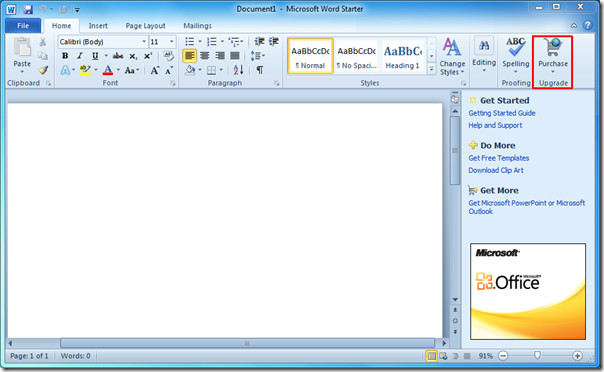604x372 pixels.
Task: Minimize the ribbon caret icon
Action: pos(574,26)
